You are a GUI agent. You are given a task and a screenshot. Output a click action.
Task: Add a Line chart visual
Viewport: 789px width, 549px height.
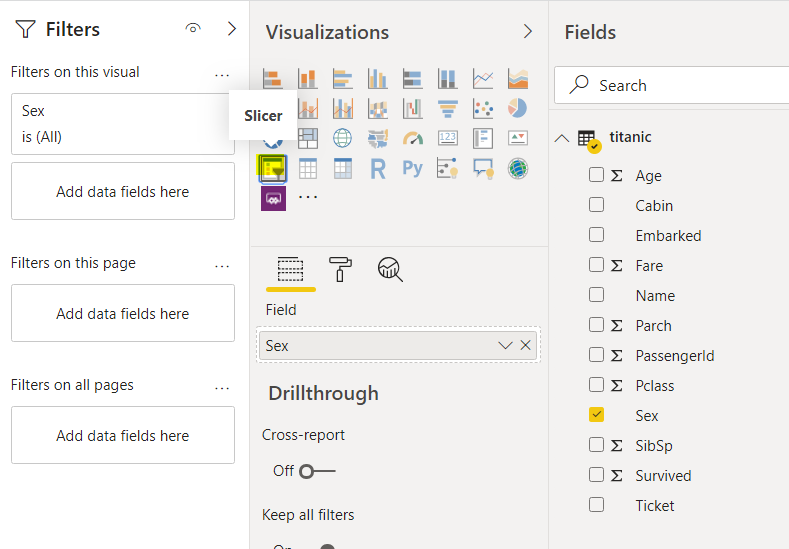(482, 77)
